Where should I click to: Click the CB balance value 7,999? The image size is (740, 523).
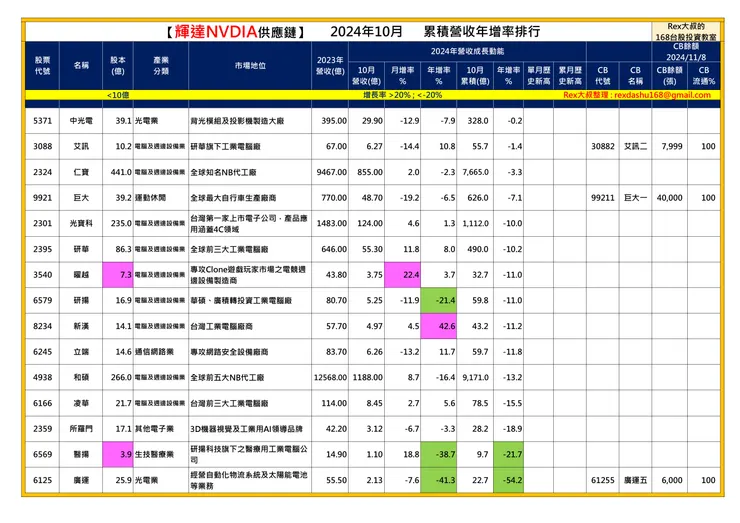pyautogui.click(x=672, y=146)
